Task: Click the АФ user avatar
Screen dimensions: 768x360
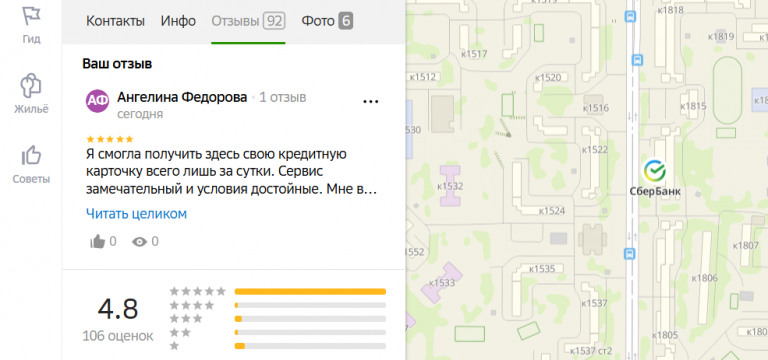Action: [x=97, y=101]
